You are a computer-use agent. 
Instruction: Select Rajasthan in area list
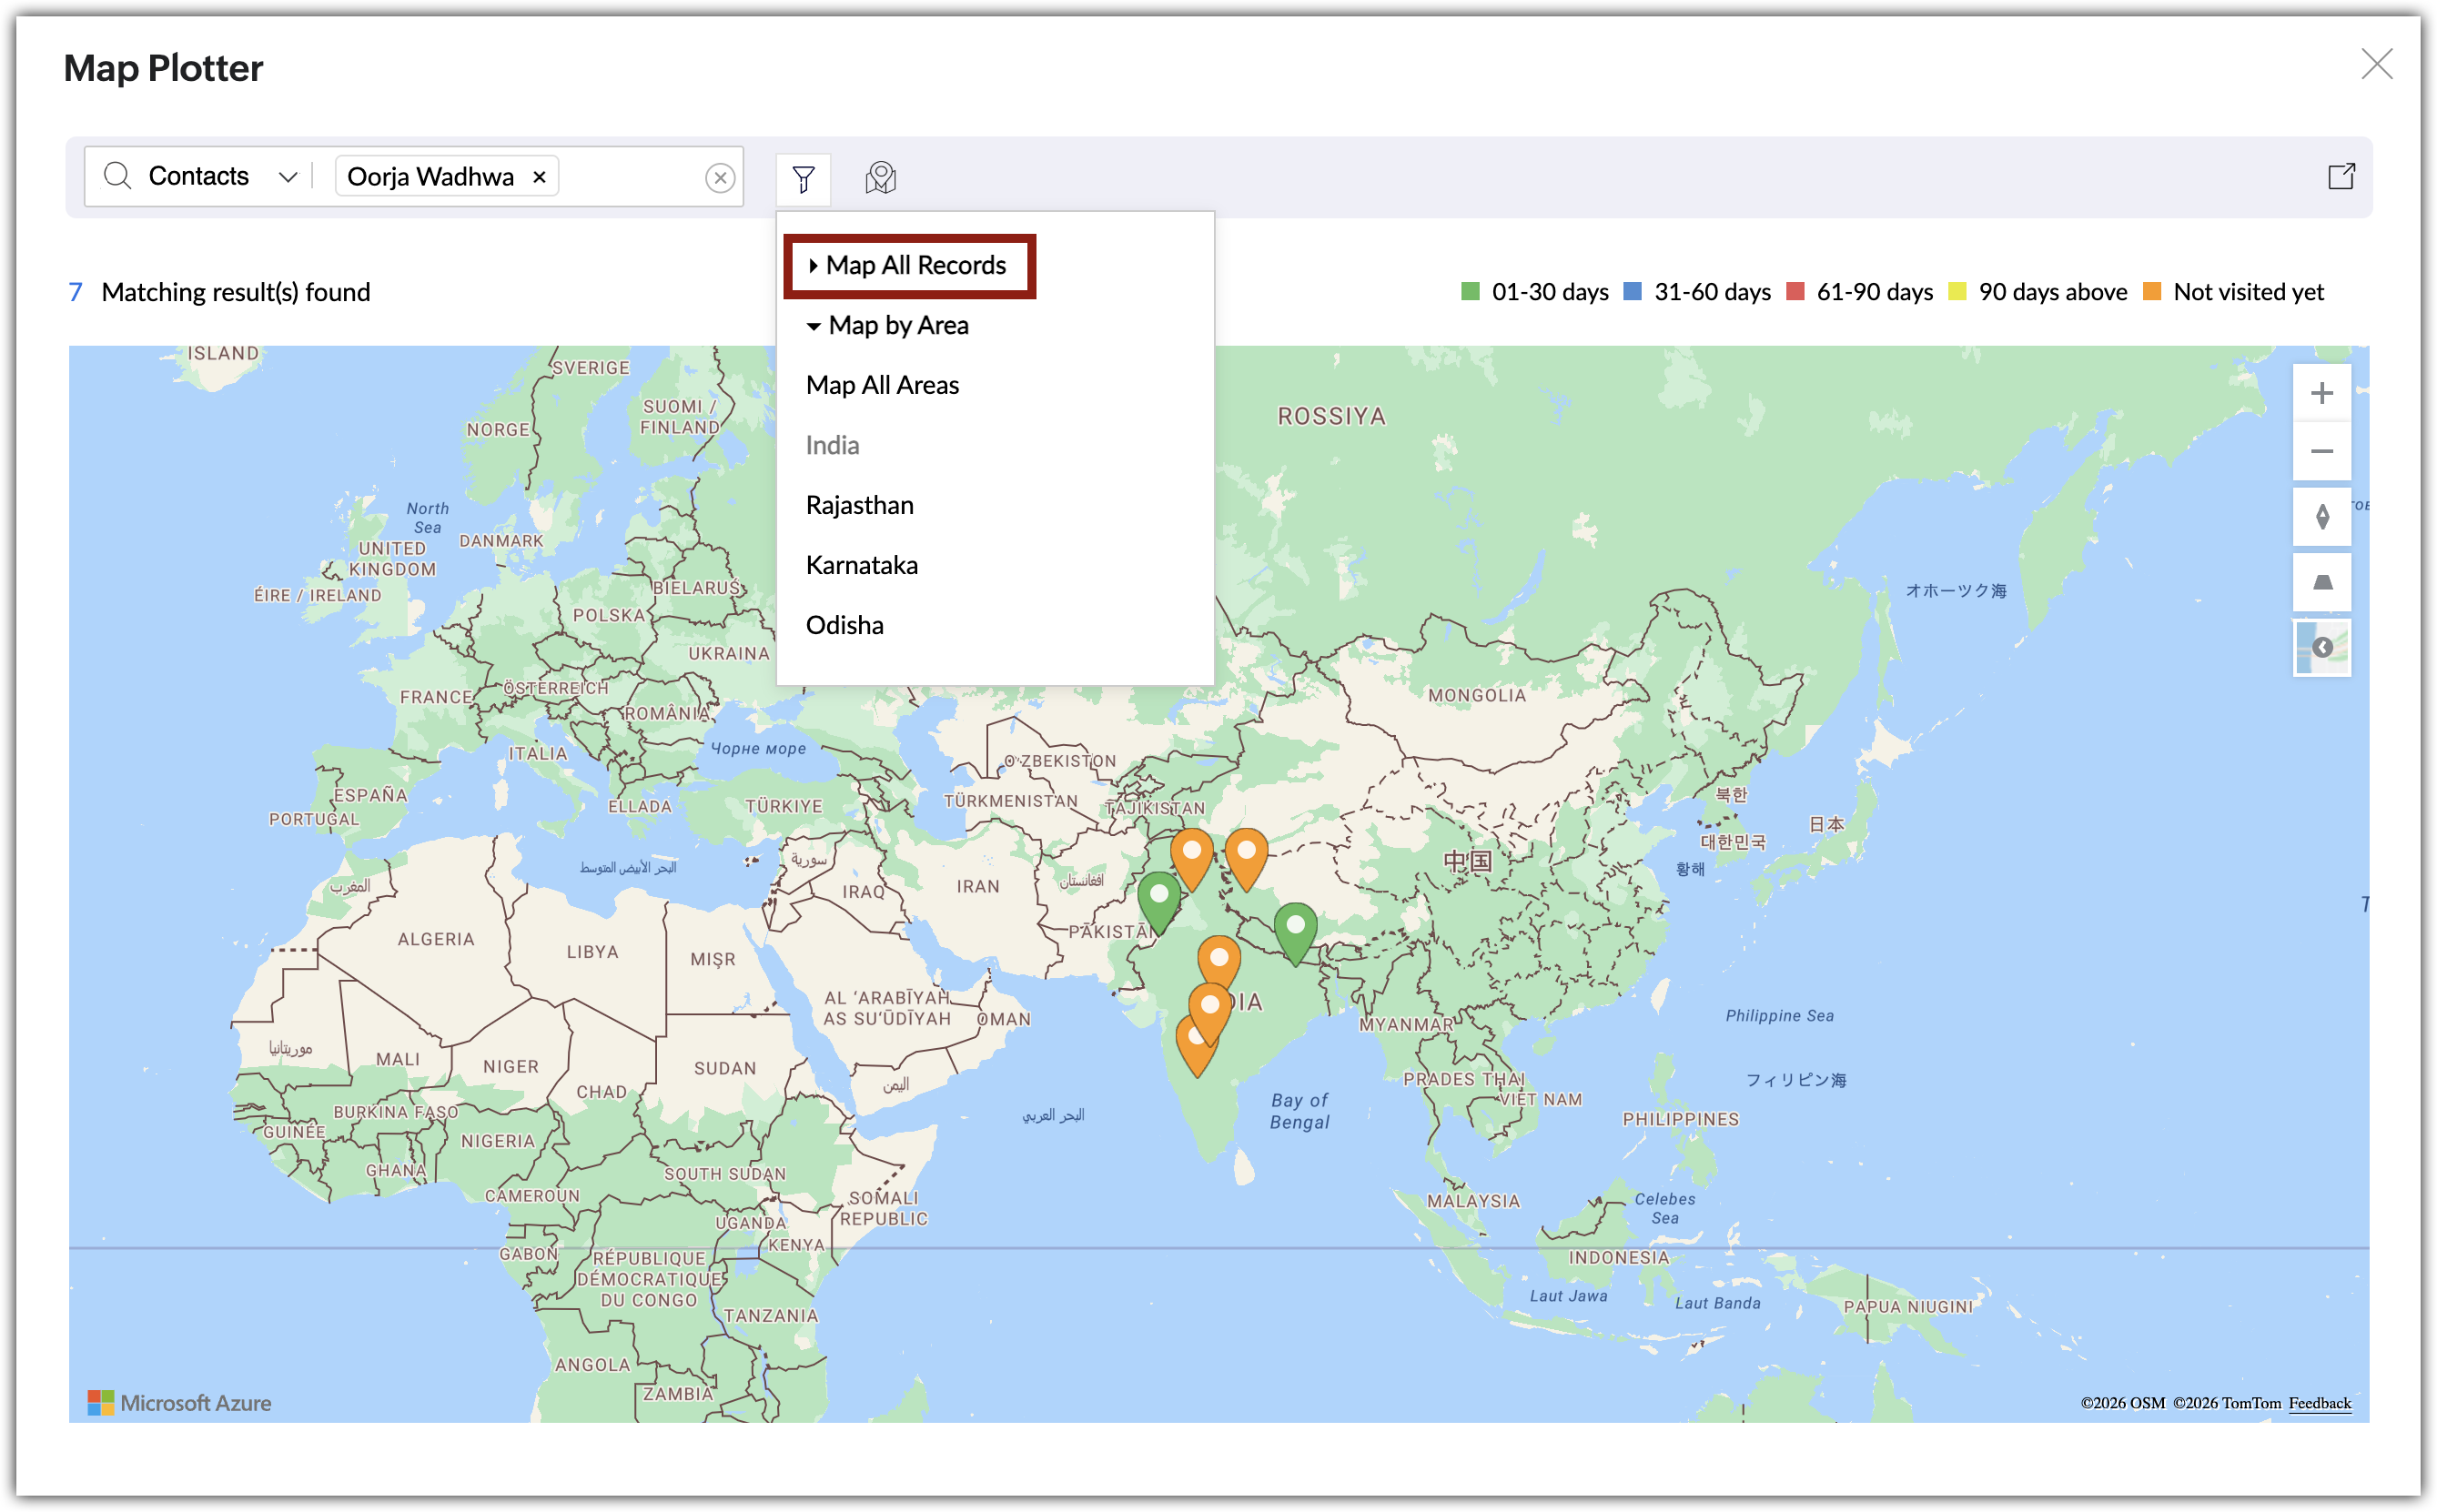(x=859, y=505)
